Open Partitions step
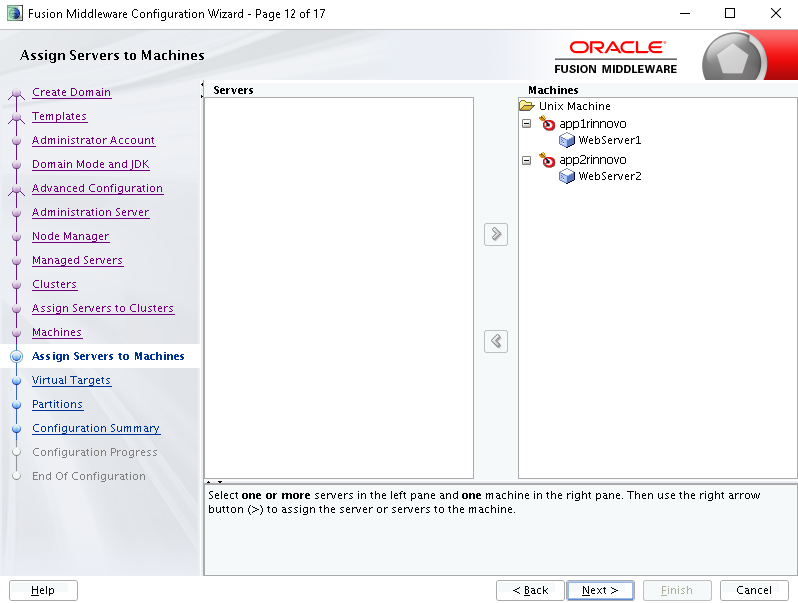Viewport: 798px width, 603px height. pos(57,405)
